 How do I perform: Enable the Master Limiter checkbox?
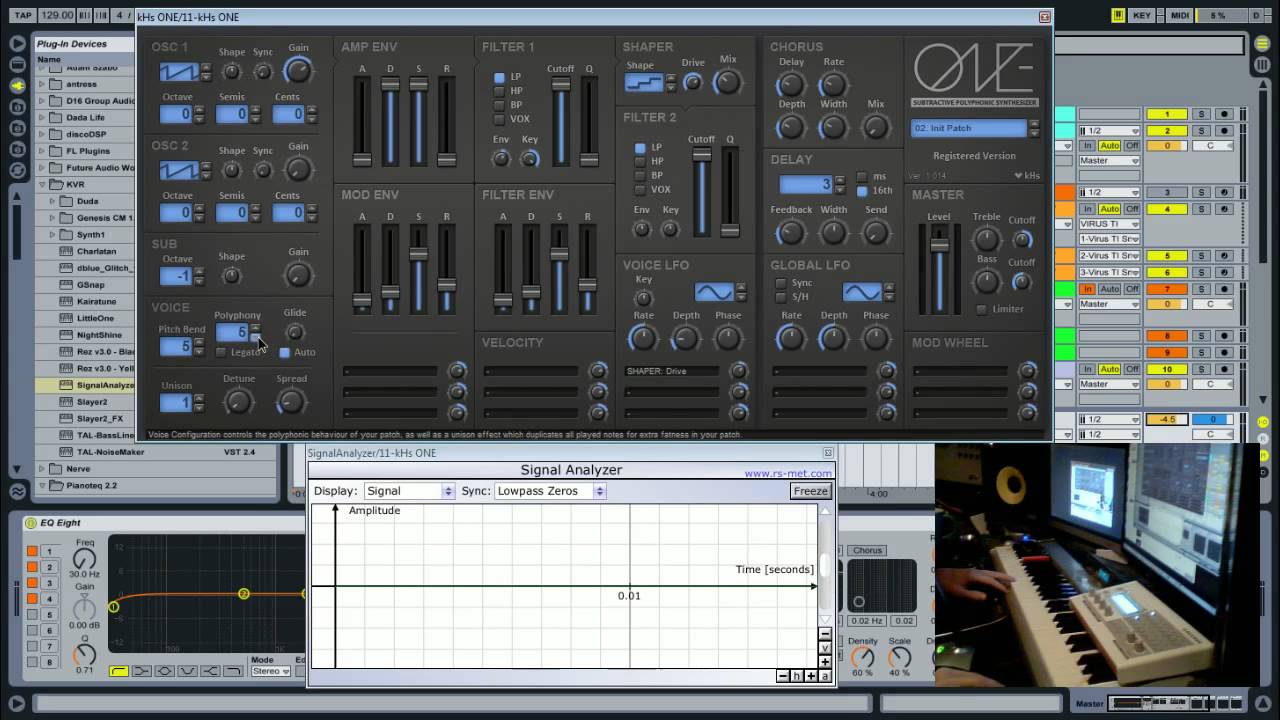981,309
